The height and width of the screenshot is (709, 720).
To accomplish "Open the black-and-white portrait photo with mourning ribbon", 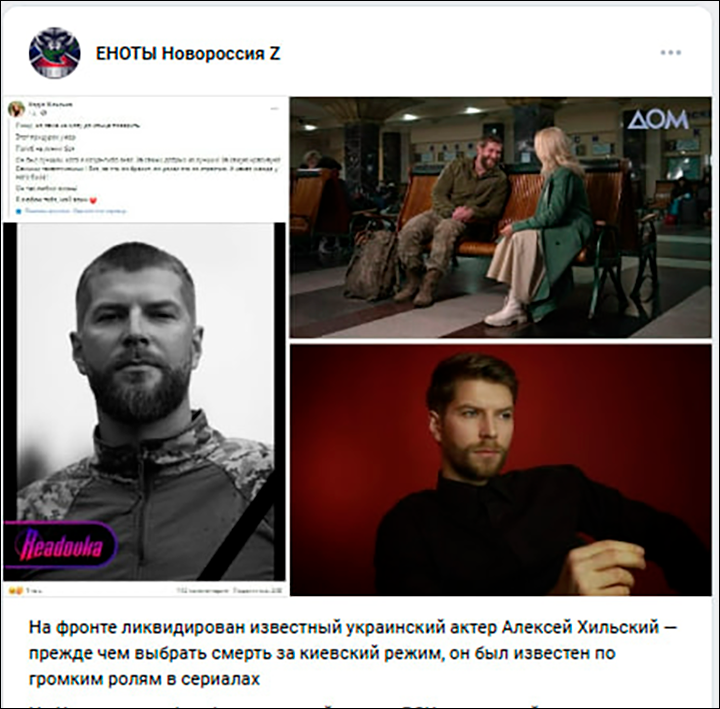I will pyautogui.click(x=144, y=402).
